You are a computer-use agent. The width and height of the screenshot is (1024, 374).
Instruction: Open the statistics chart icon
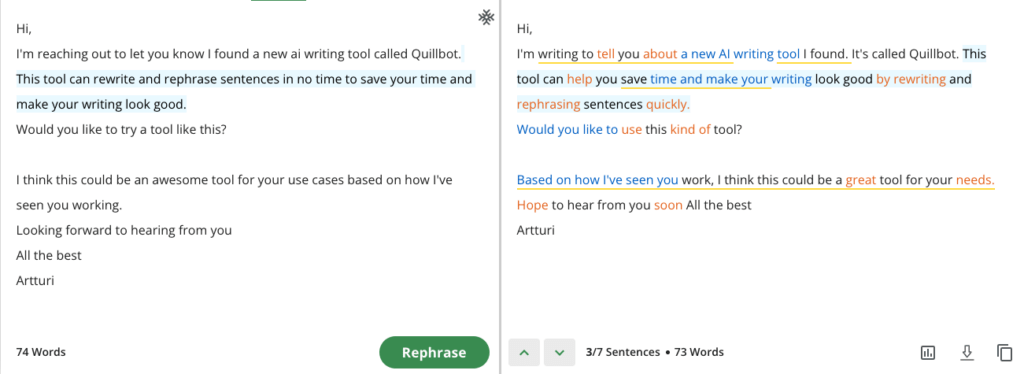click(x=927, y=352)
